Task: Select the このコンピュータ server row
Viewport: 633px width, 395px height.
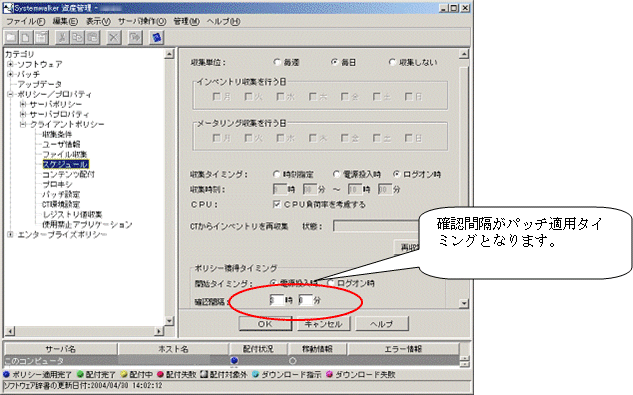Action: pyautogui.click(x=232, y=360)
